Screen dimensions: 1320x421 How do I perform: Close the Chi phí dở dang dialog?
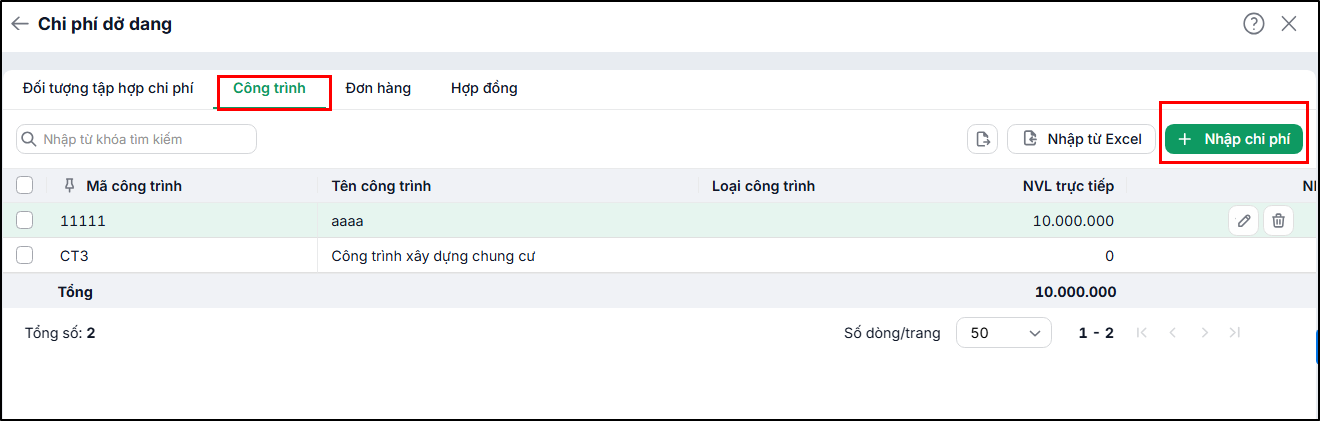click(x=1289, y=24)
